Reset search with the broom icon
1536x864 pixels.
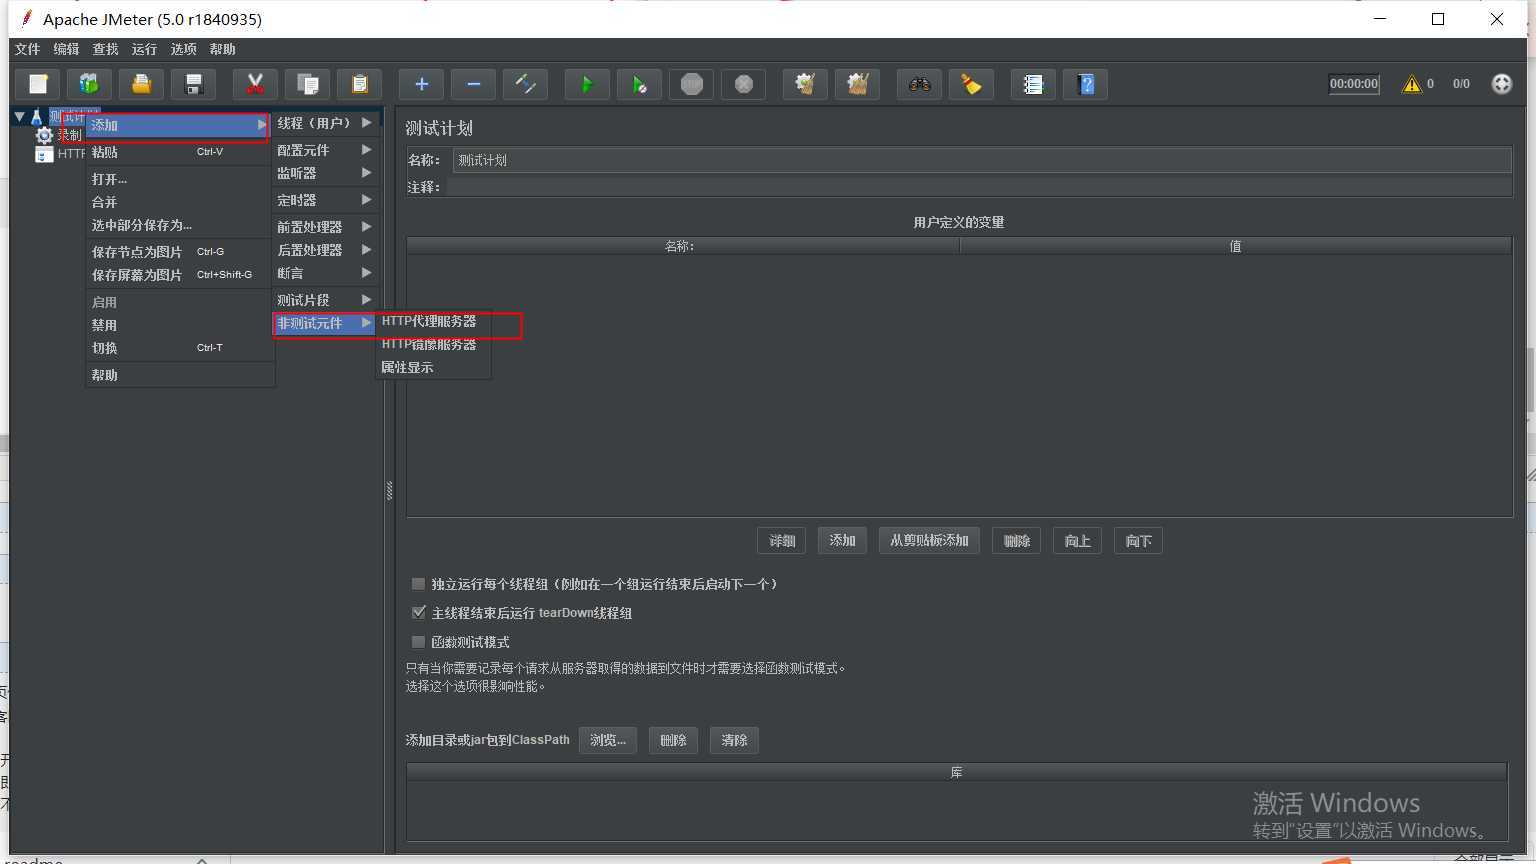(971, 85)
